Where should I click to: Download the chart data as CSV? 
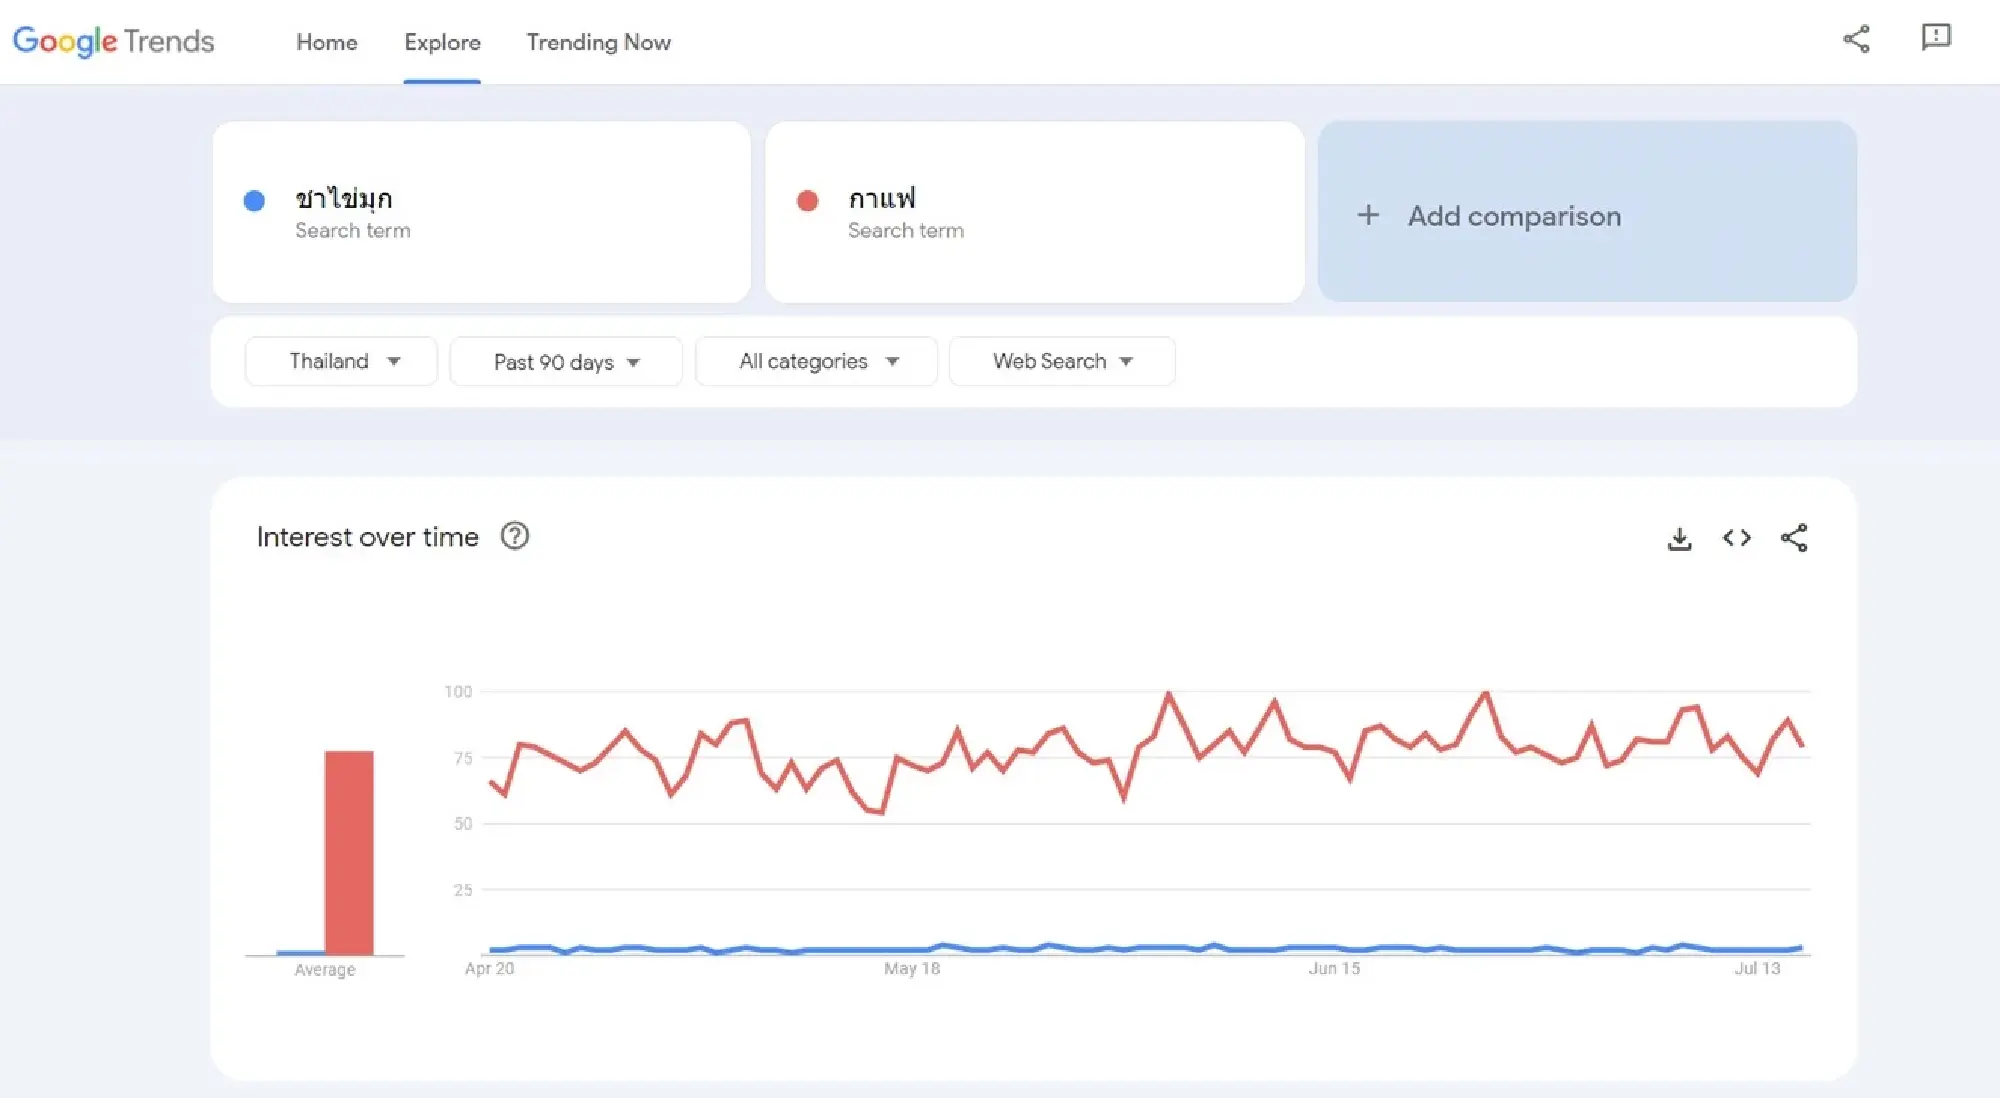(x=1680, y=538)
